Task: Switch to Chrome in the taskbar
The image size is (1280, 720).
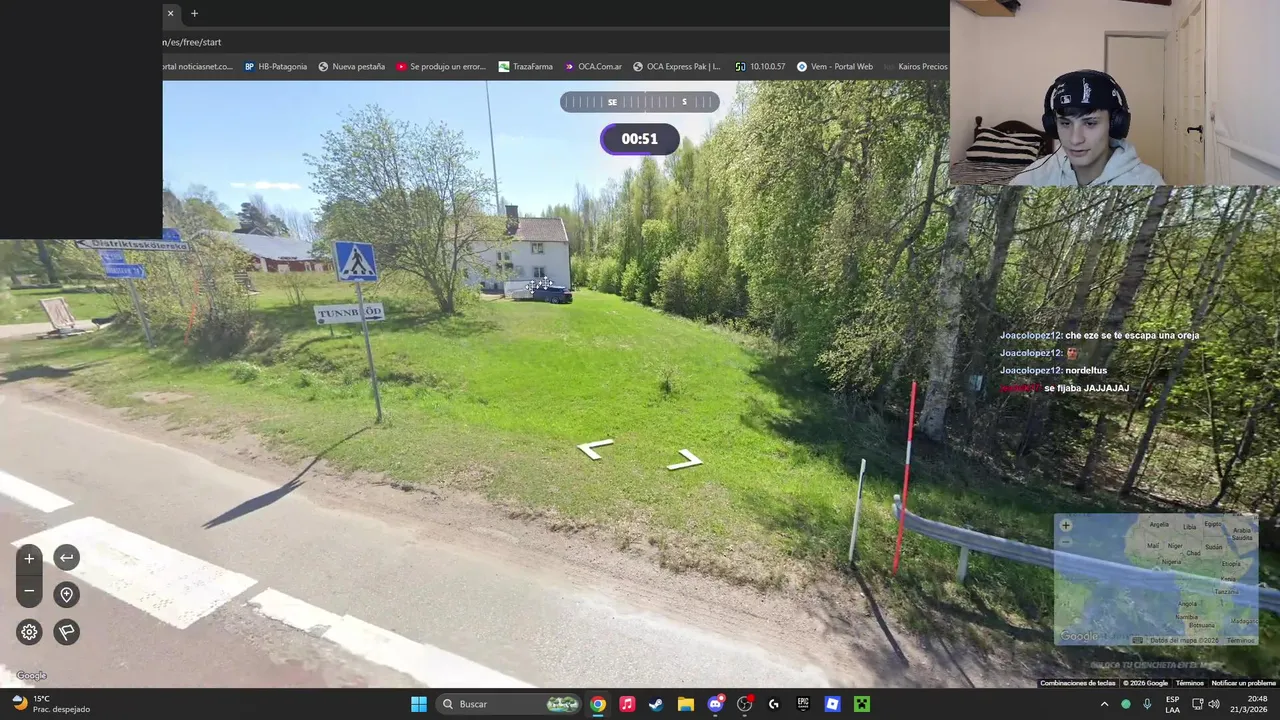Action: coord(597,704)
